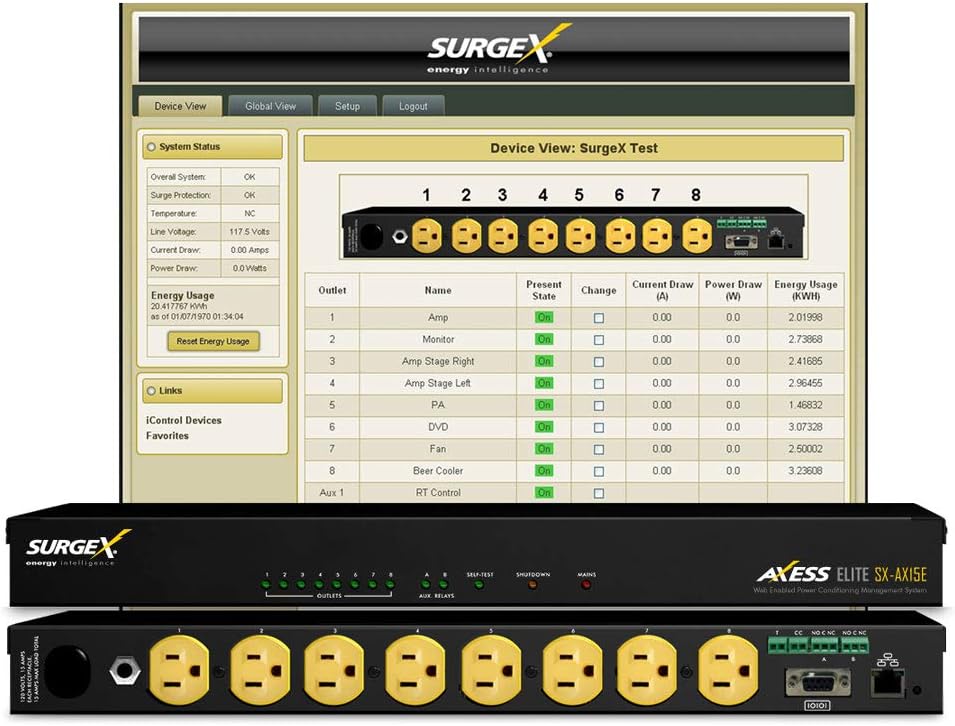This screenshot has width=955, height=726.
Task: Click the On indicator for Beer Cooler
Action: click(x=544, y=471)
